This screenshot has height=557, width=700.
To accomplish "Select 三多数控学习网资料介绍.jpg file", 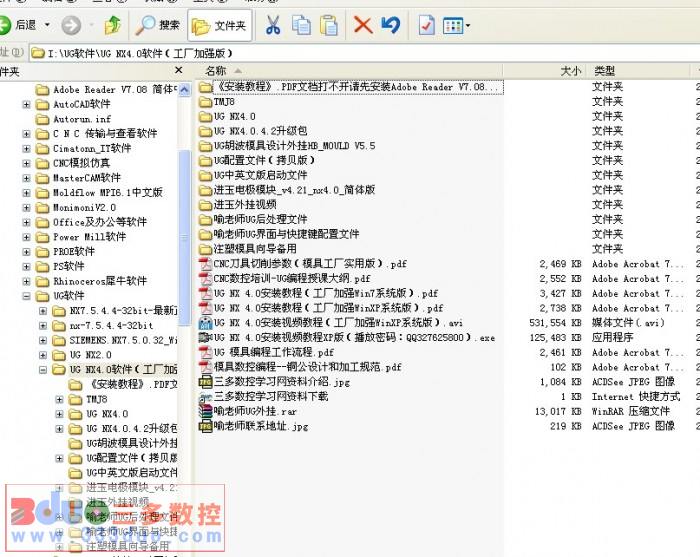I will tap(275, 382).
